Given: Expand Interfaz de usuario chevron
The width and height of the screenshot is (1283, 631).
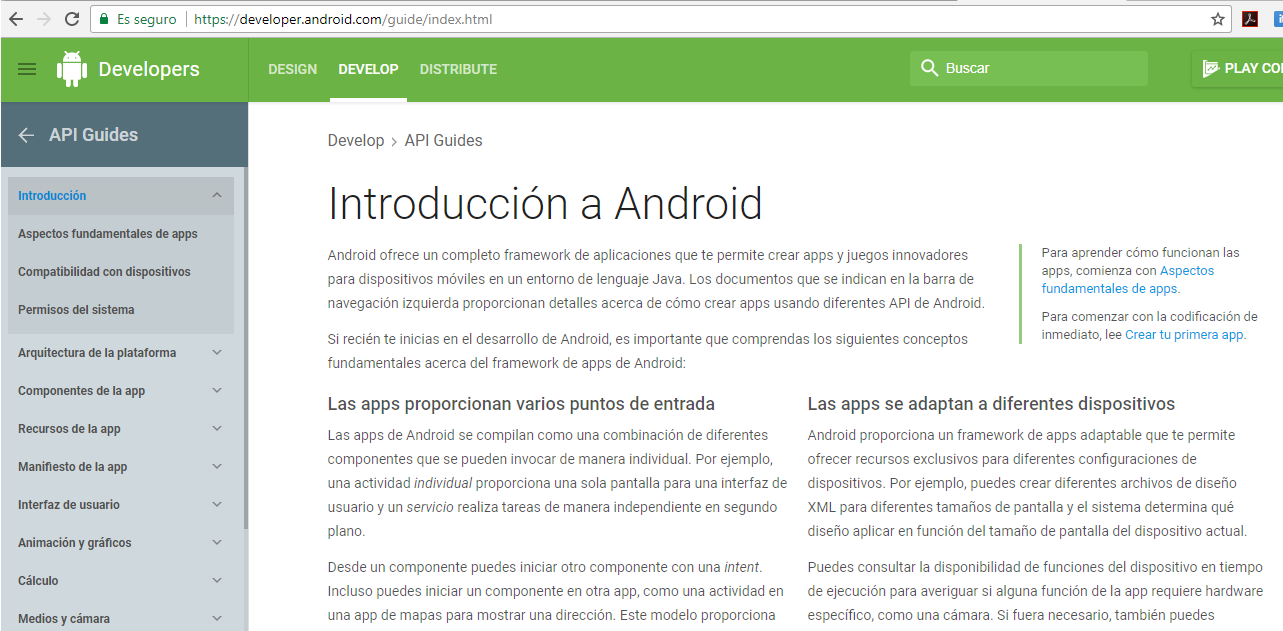Looking at the screenshot, I should pos(217,504).
